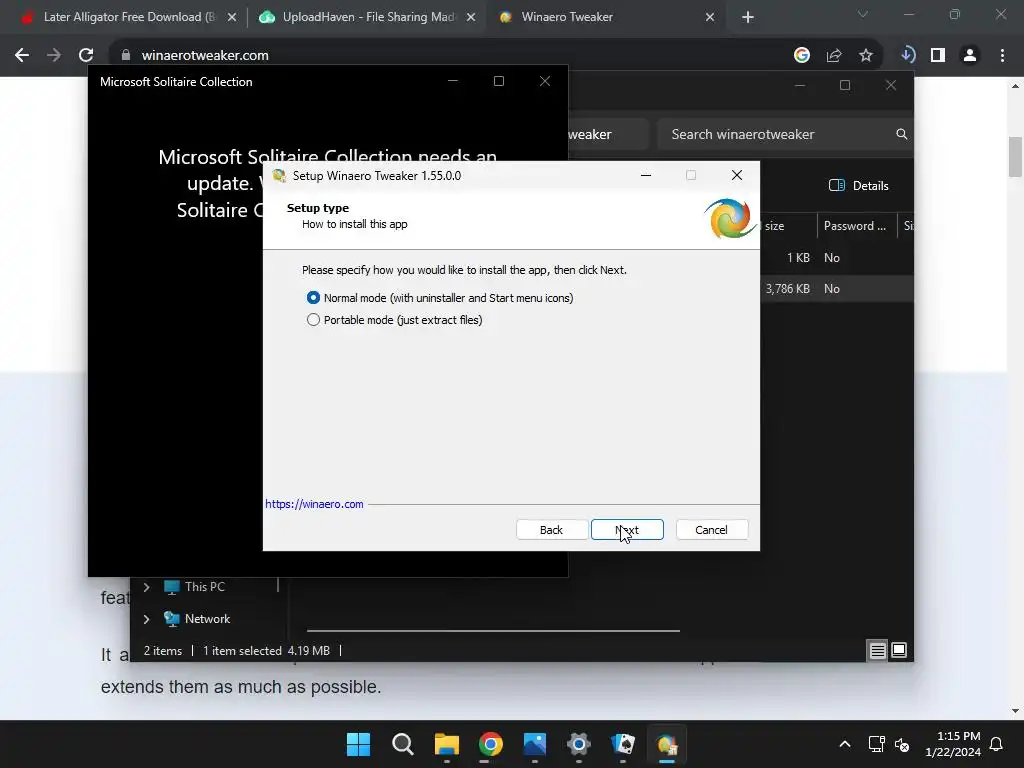Open Chrome tab search dropdown arrow
1024x768 pixels.
pos(863,14)
